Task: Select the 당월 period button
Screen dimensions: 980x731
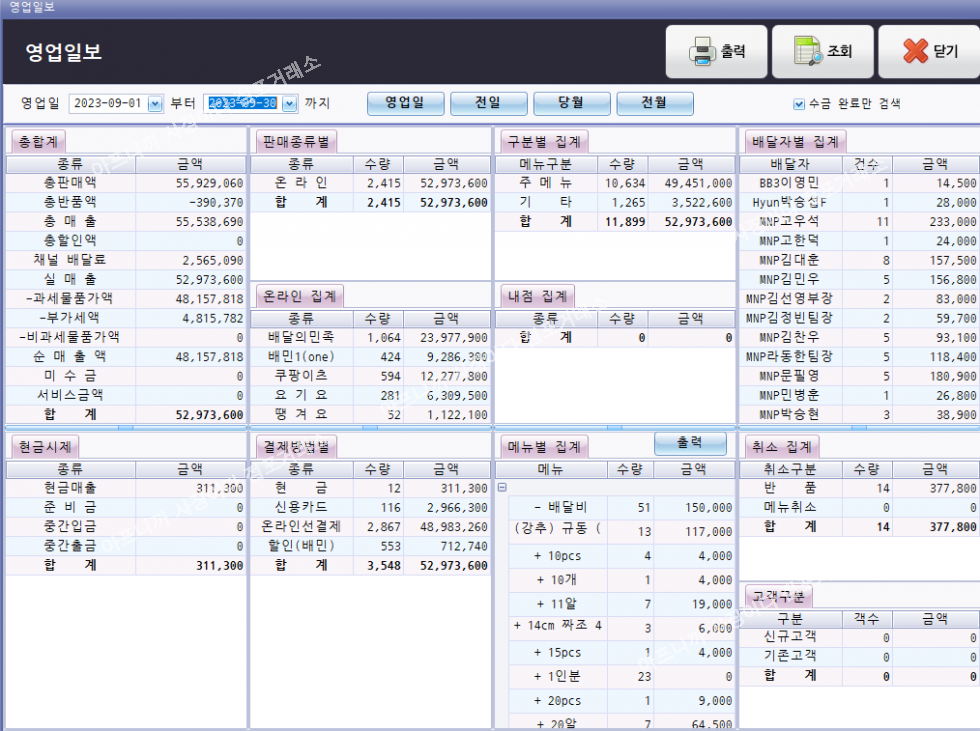Action: (571, 103)
